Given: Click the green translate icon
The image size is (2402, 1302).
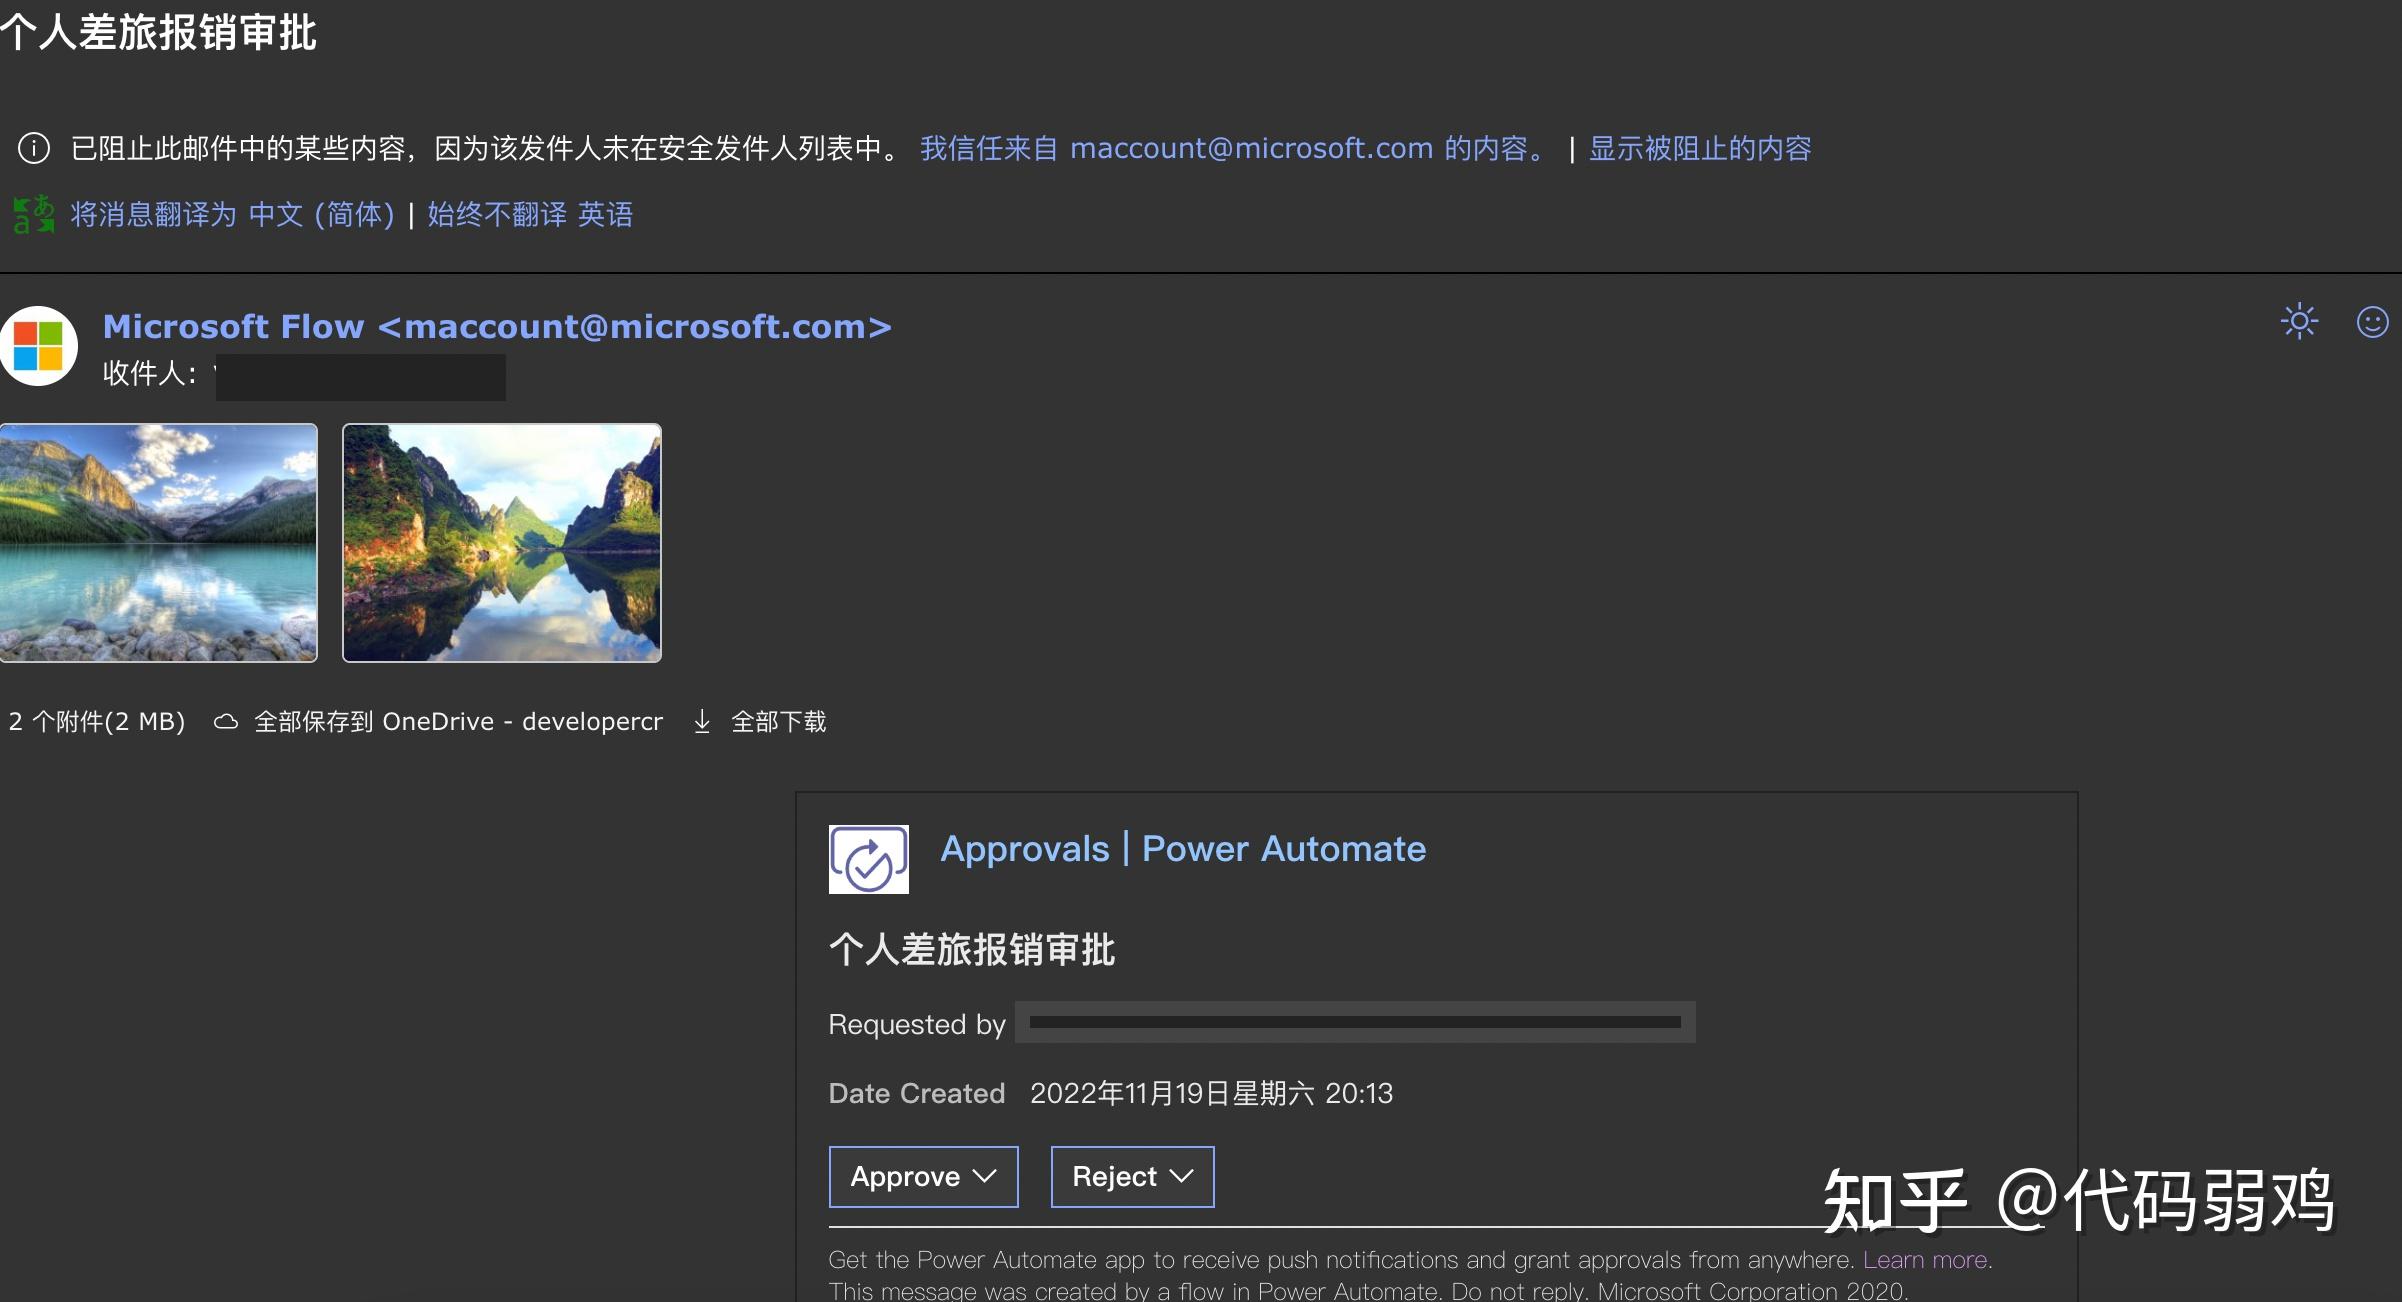Looking at the screenshot, I should click(x=34, y=214).
